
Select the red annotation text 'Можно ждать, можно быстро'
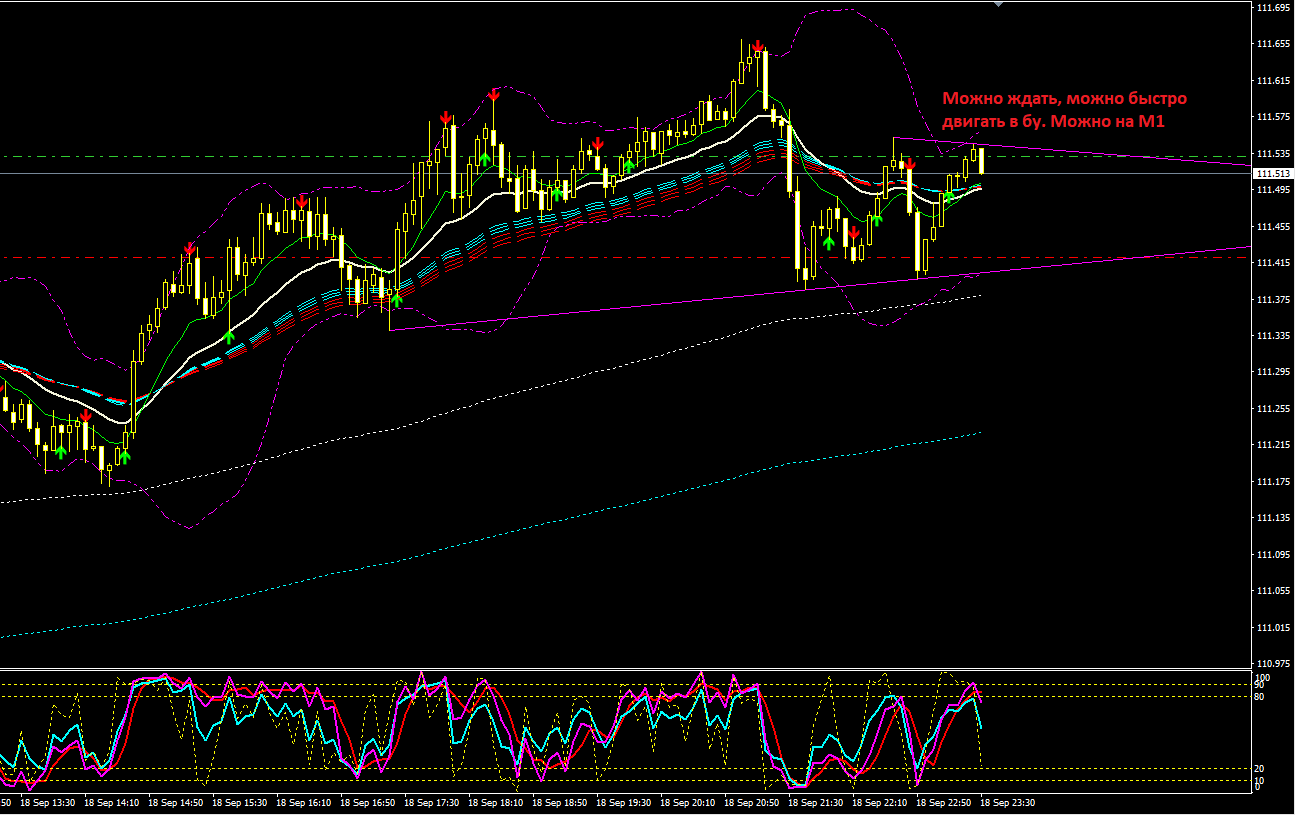click(1065, 99)
